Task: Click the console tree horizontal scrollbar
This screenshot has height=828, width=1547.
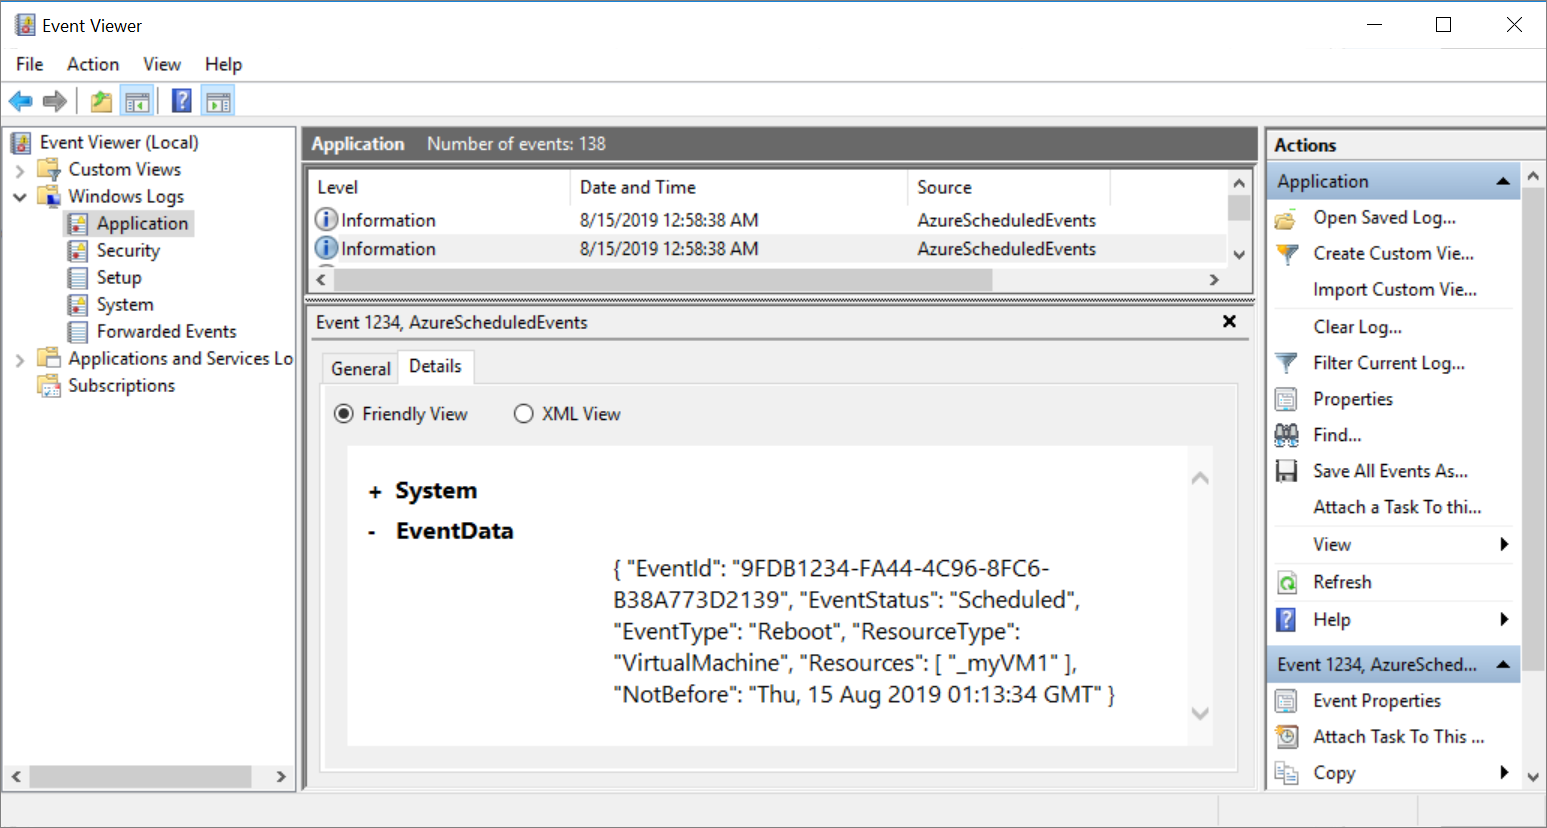Action: coord(140,776)
